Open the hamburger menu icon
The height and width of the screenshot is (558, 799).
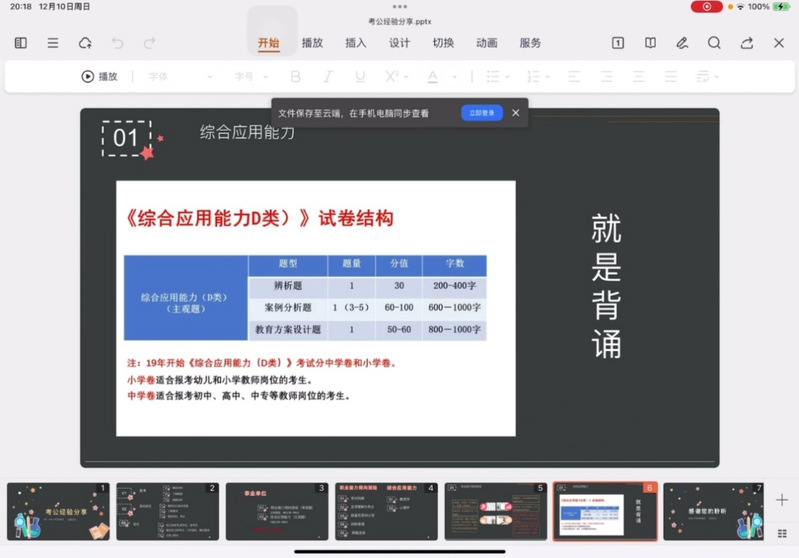[53, 43]
